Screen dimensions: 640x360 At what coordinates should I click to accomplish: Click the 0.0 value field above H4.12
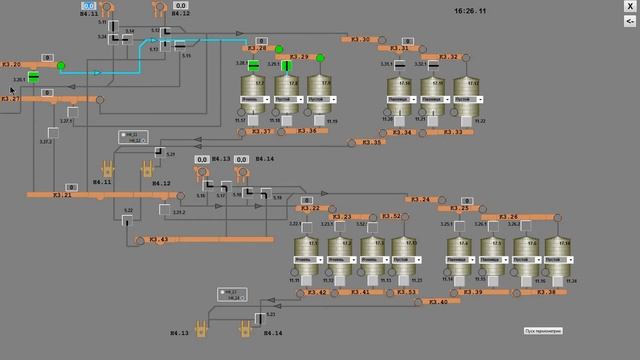pyautogui.click(x=180, y=6)
